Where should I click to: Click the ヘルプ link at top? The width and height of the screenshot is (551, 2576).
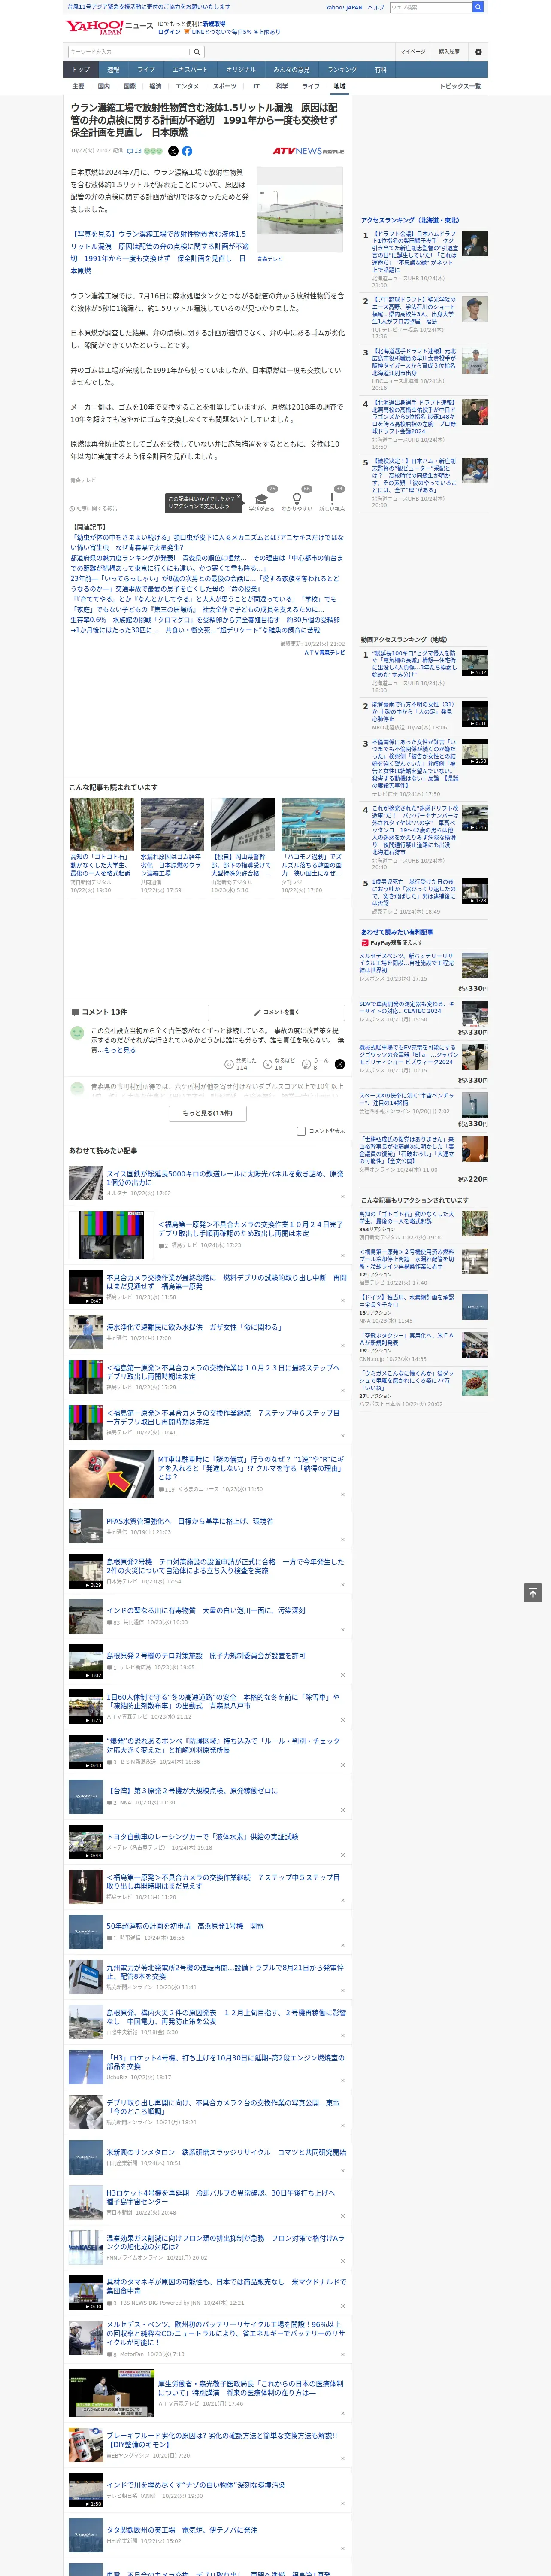[376, 7]
